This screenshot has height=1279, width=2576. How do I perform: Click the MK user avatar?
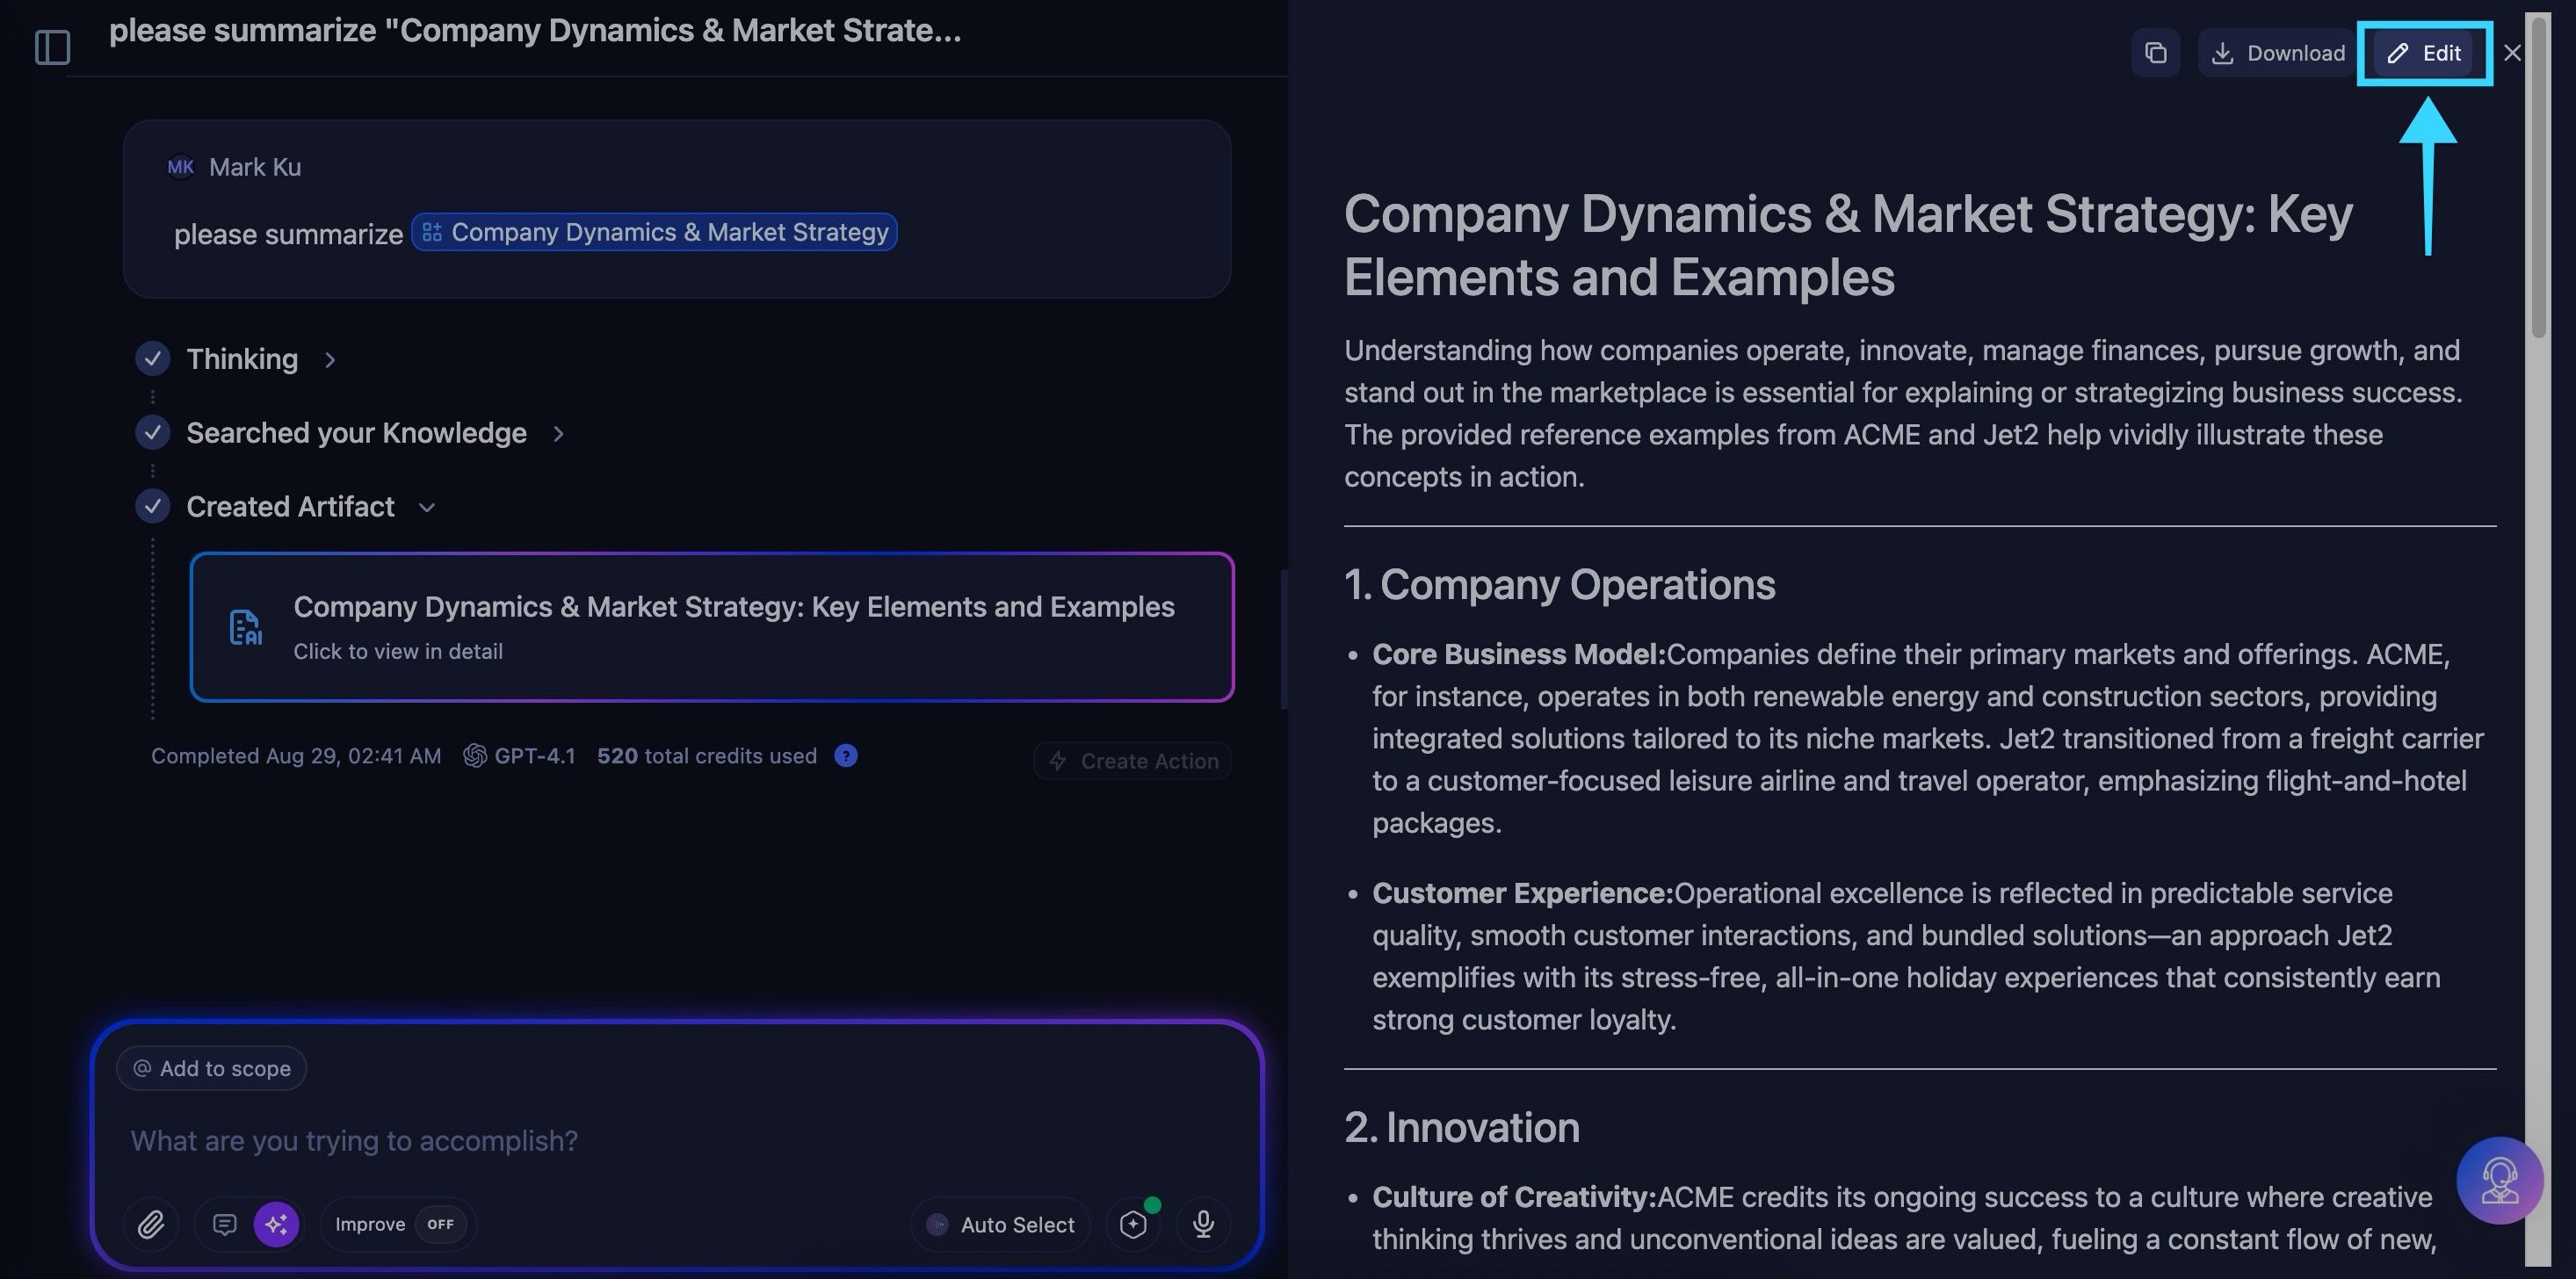pyautogui.click(x=181, y=167)
